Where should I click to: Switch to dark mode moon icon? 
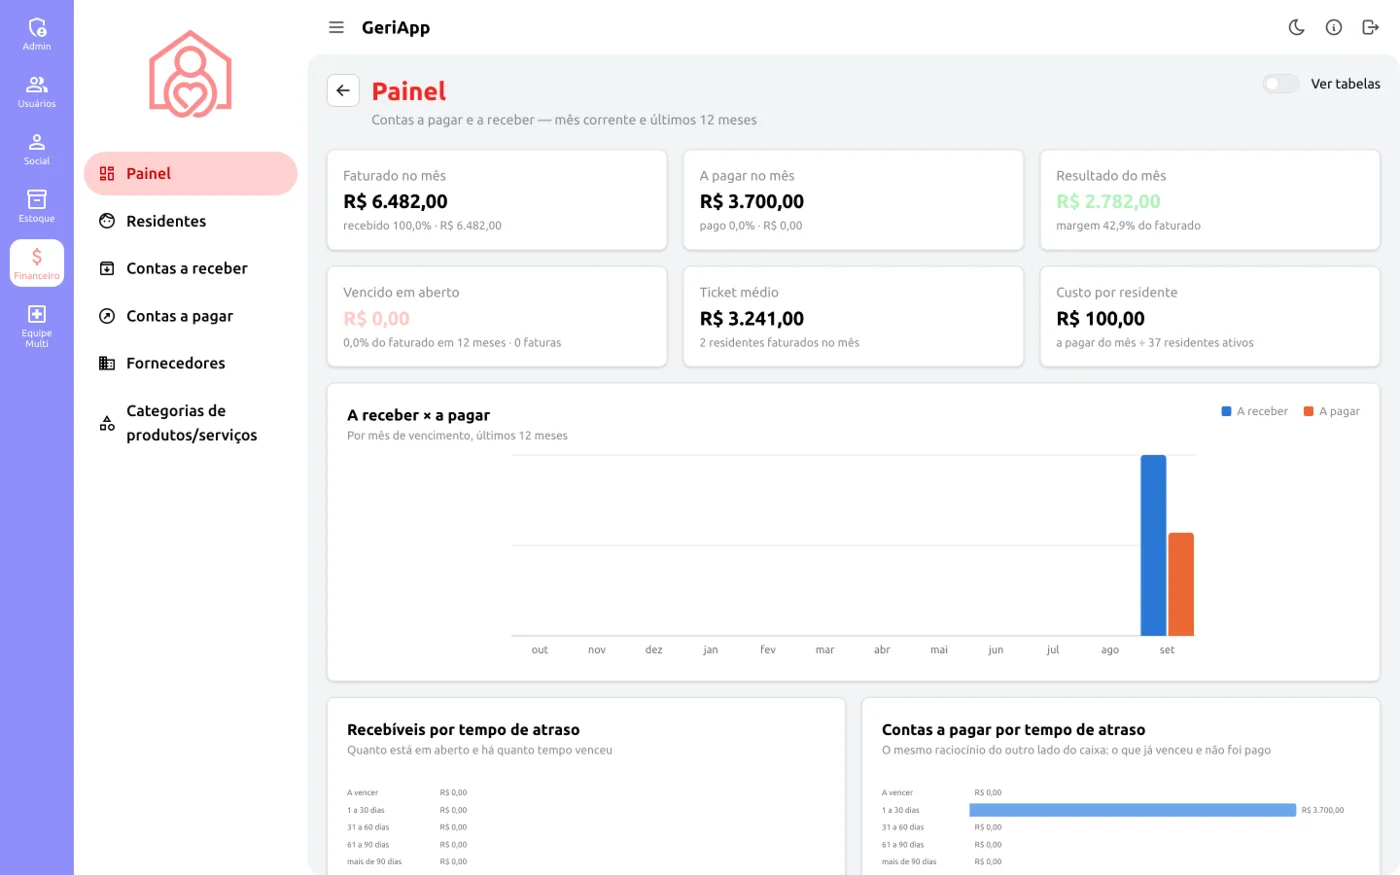(x=1297, y=28)
